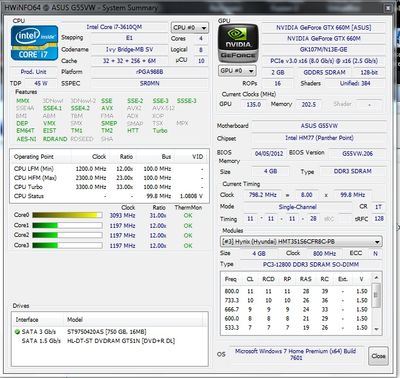
Task: Click the 3093 MHz Core0 clock value
Action: click(x=122, y=215)
